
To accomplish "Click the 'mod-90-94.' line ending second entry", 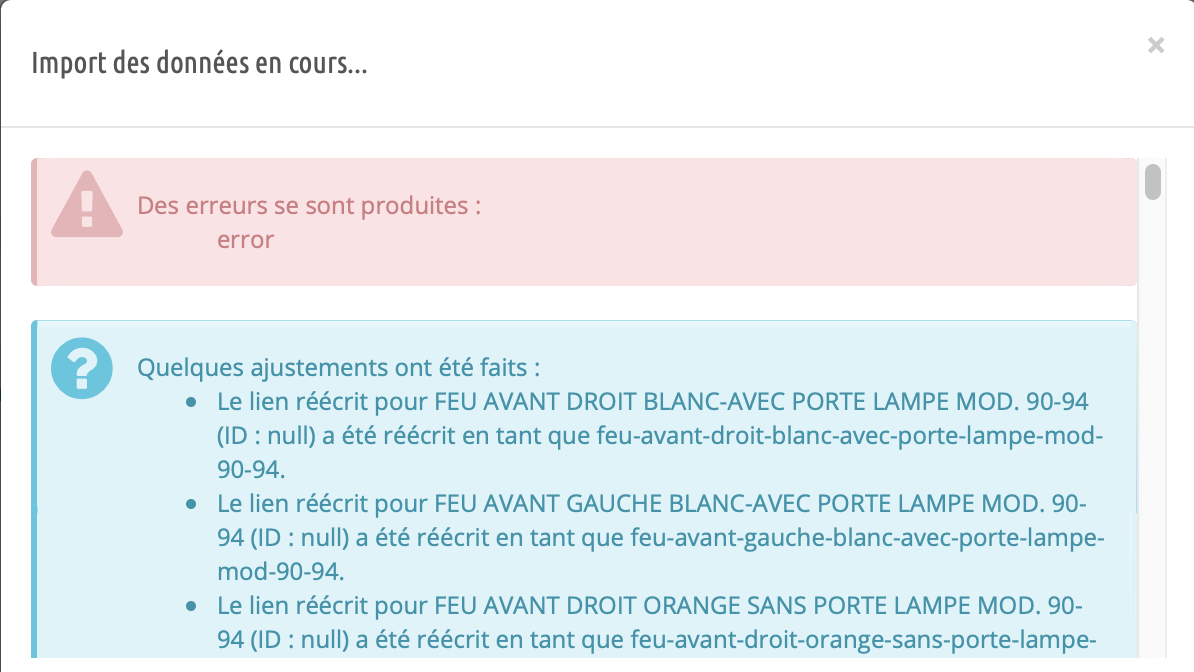I will (x=280, y=571).
